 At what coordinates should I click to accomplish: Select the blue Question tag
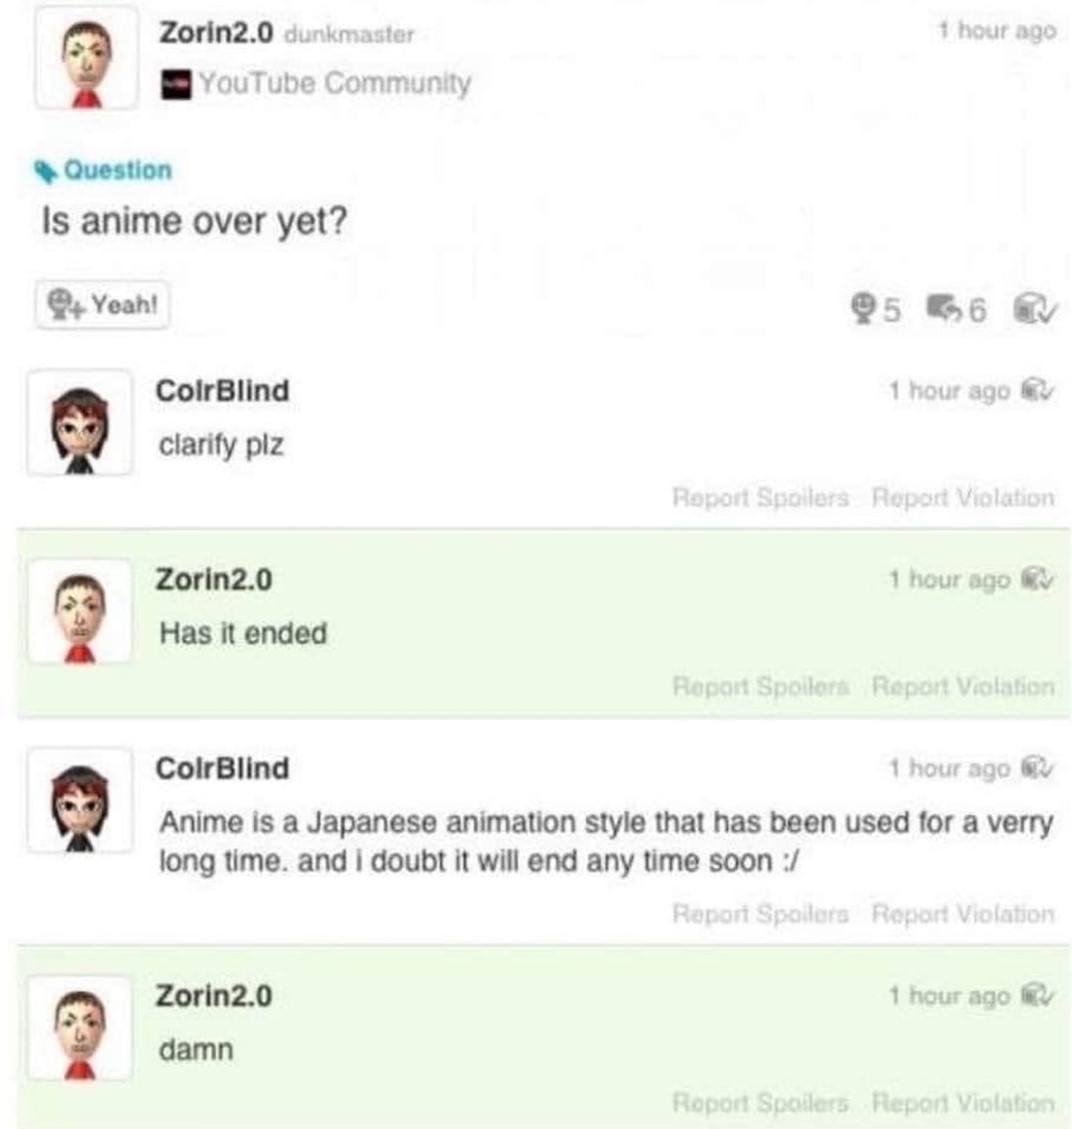click(x=104, y=171)
